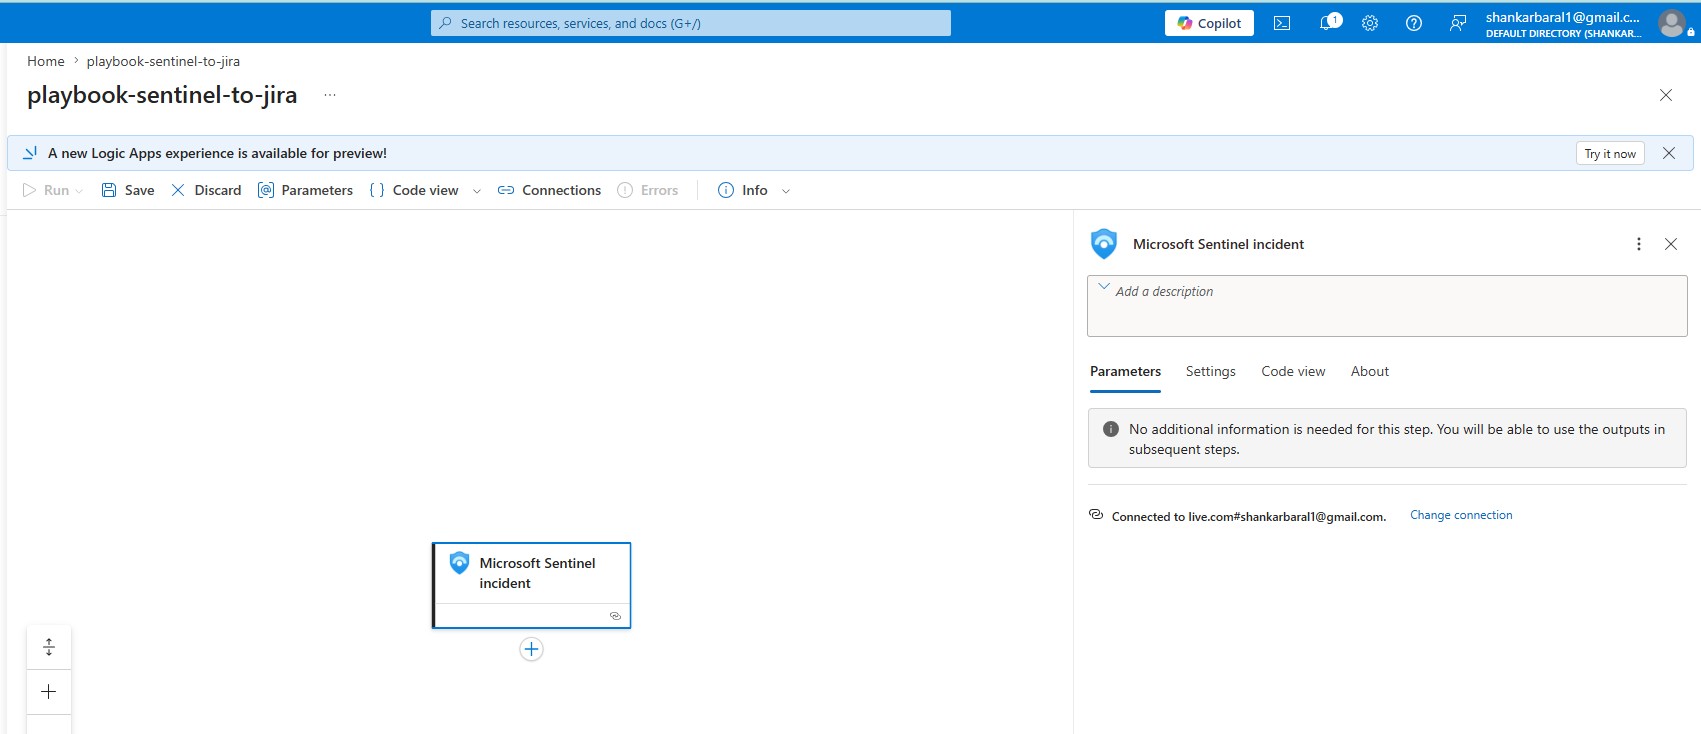Open the notifications bell
1701x734 pixels.
[x=1328, y=23]
